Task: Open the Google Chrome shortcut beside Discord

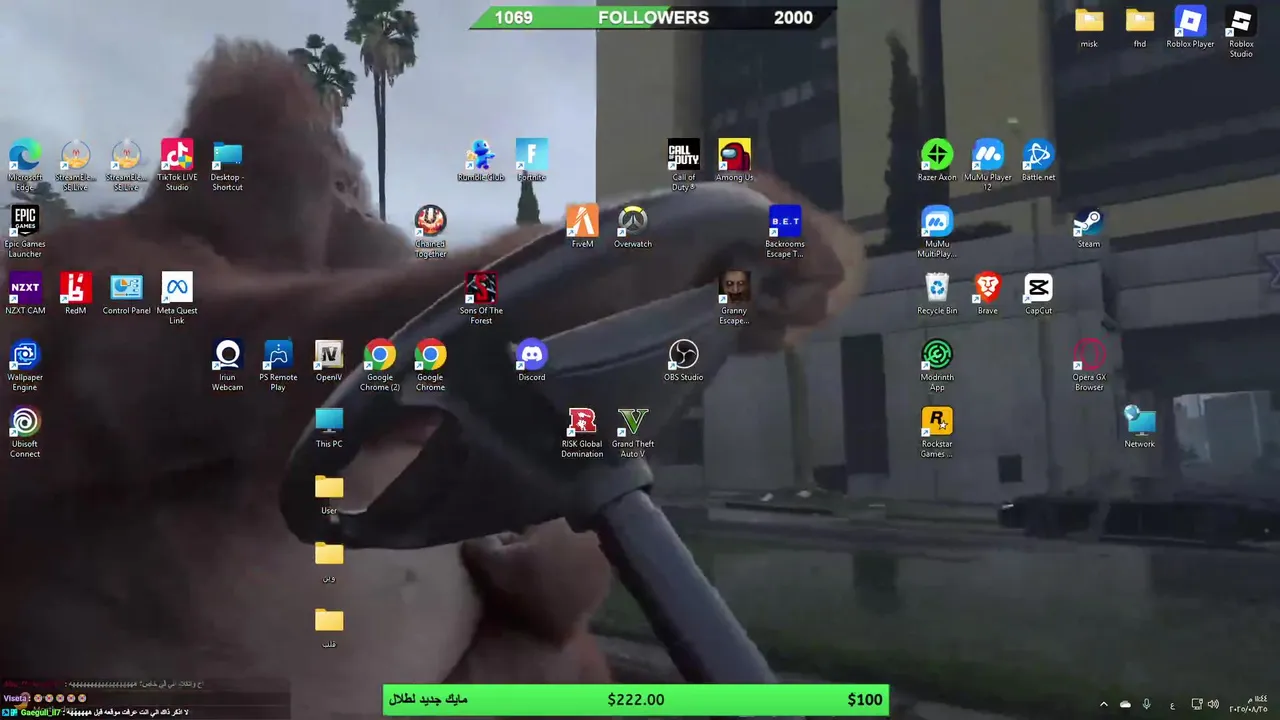Action: (x=430, y=365)
